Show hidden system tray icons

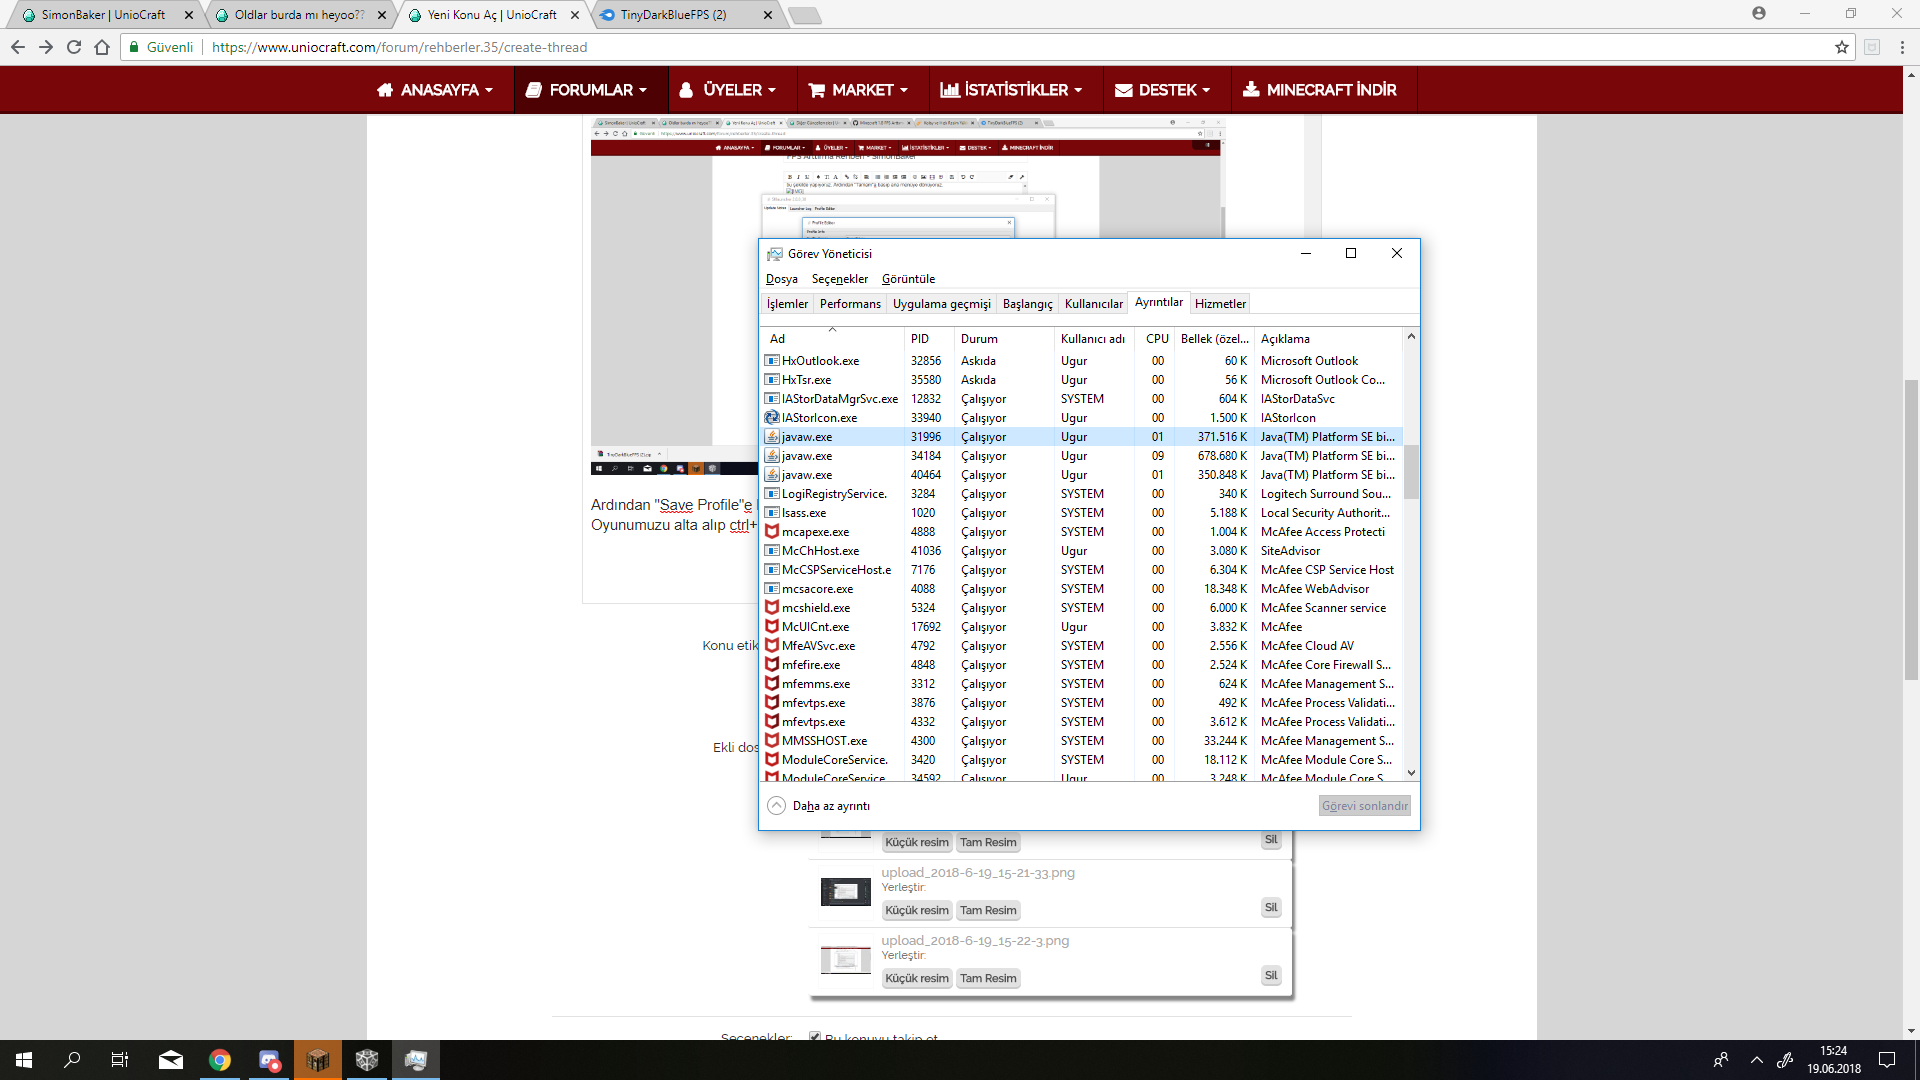(x=1756, y=1060)
